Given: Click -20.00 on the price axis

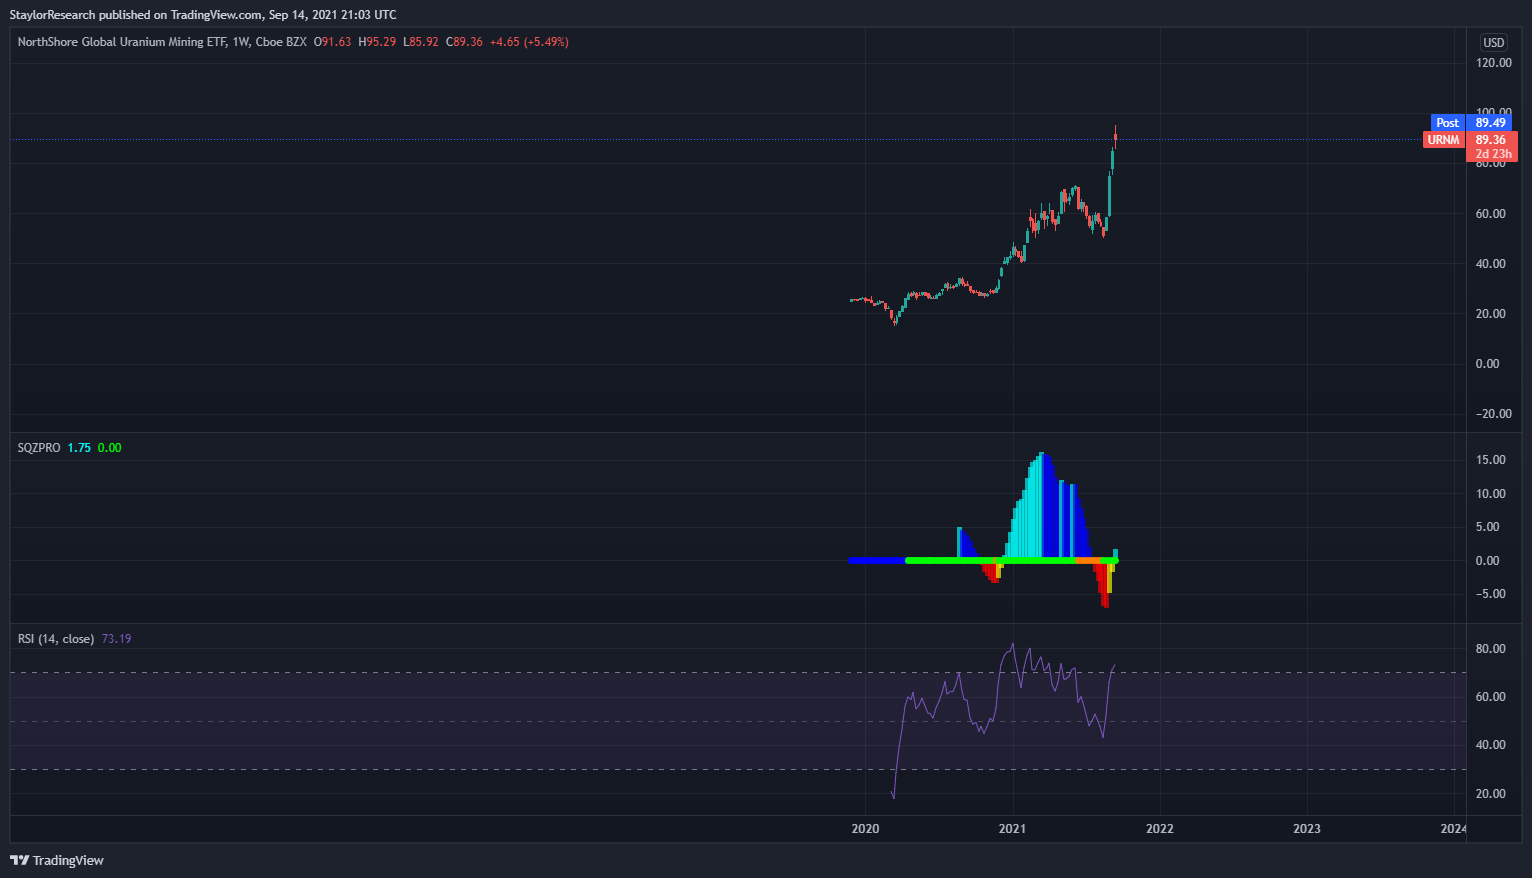Looking at the screenshot, I should coord(1494,414).
